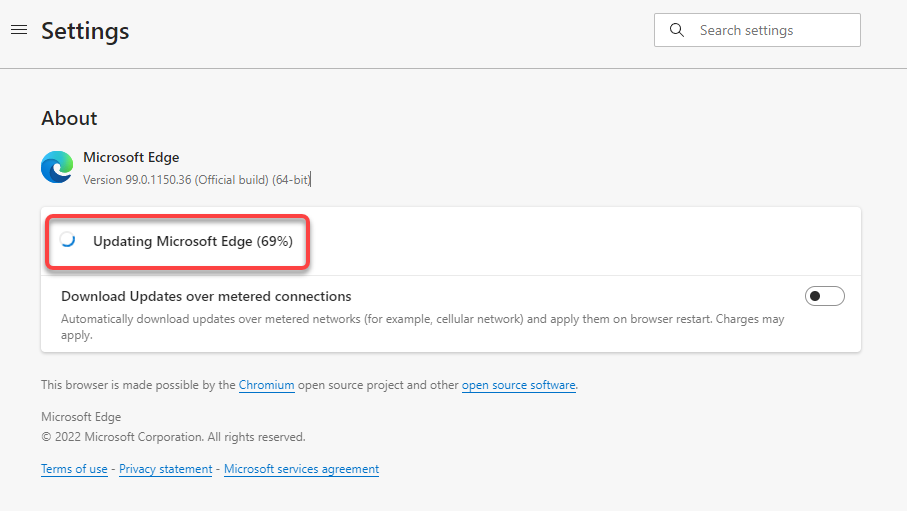Click the magnifier icon in search box
The width and height of the screenshot is (907, 511).
click(677, 30)
